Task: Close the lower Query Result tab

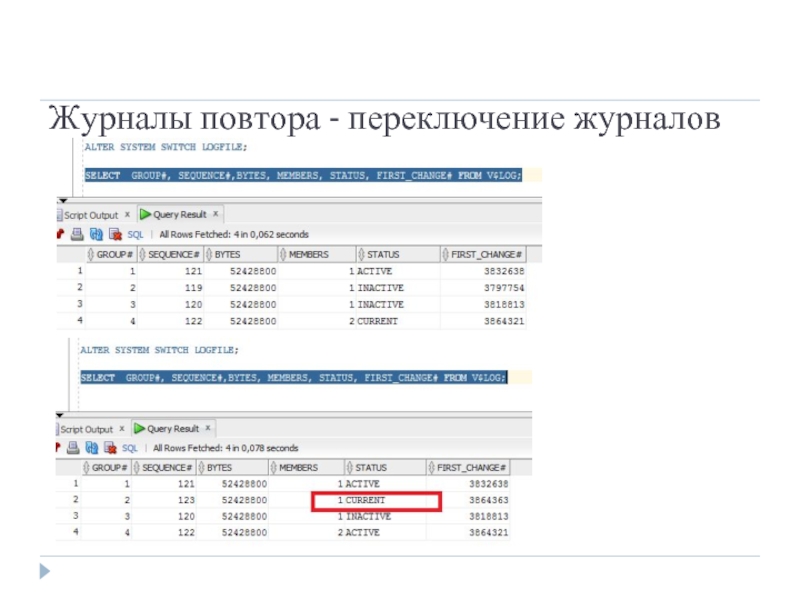Action: point(208,428)
